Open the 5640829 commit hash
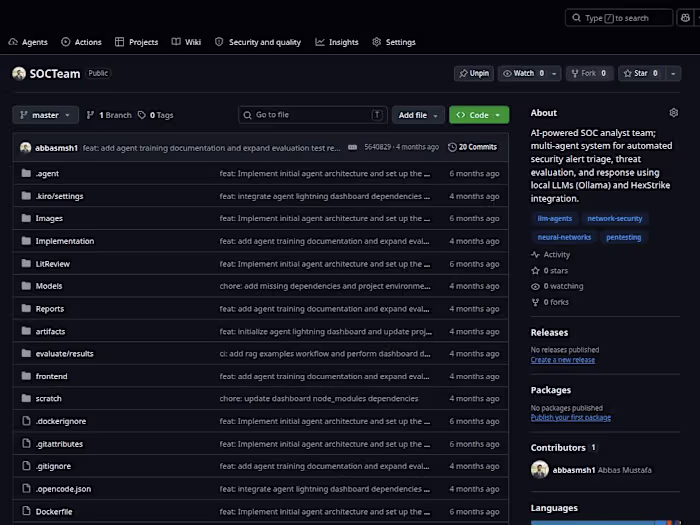 click(x=377, y=147)
